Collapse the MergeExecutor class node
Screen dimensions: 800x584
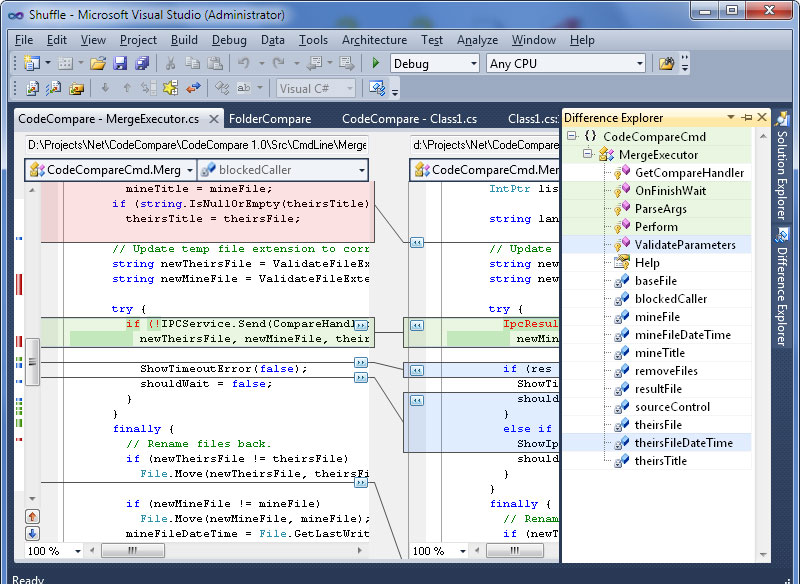click(588, 154)
